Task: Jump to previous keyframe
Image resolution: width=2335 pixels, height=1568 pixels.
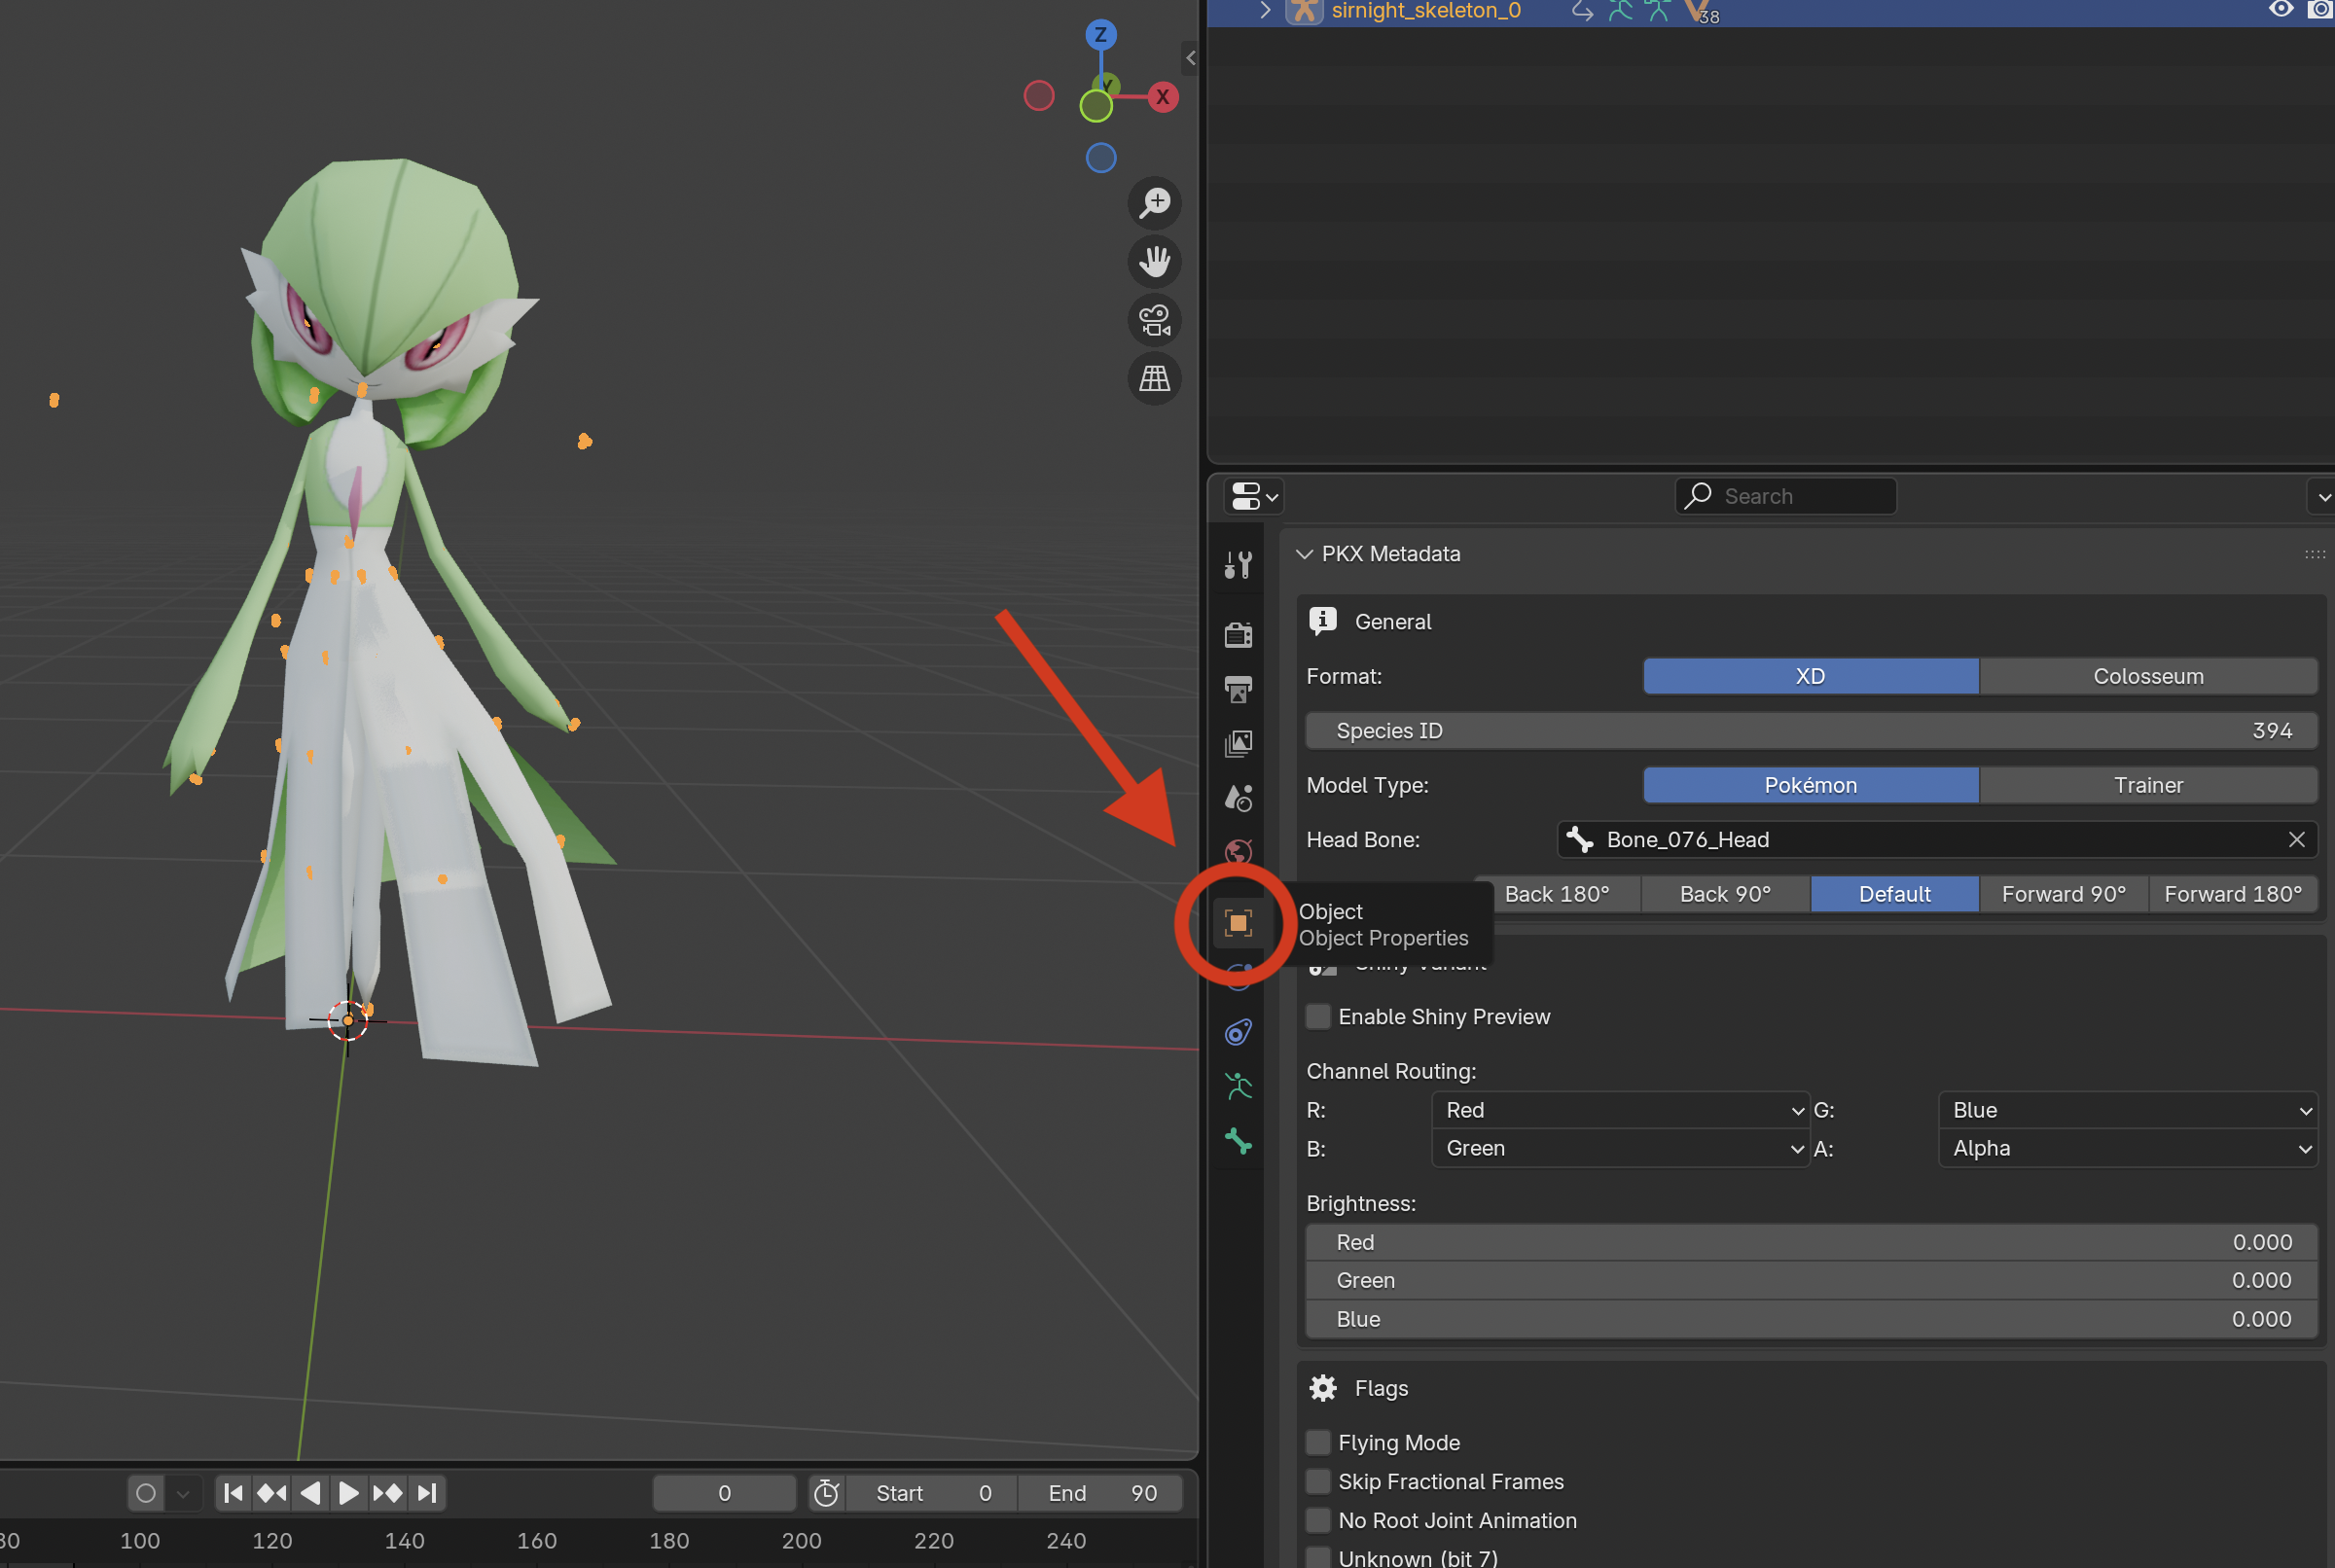Action: [x=271, y=1493]
